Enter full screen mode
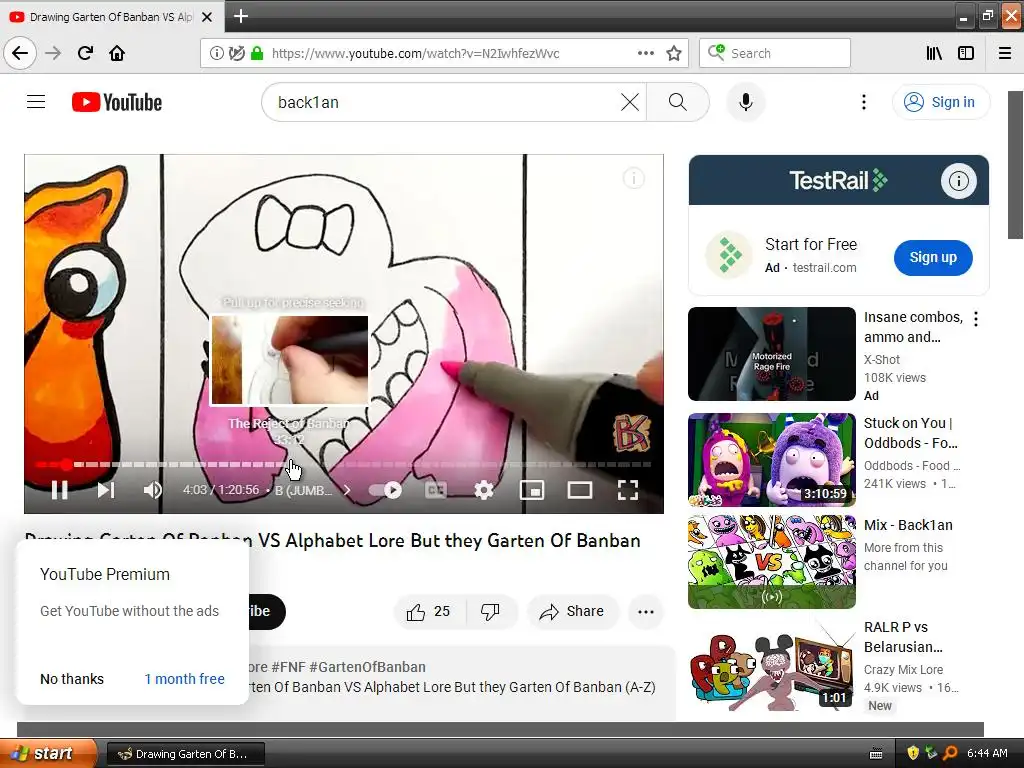The height and width of the screenshot is (768, 1024). pyautogui.click(x=628, y=490)
